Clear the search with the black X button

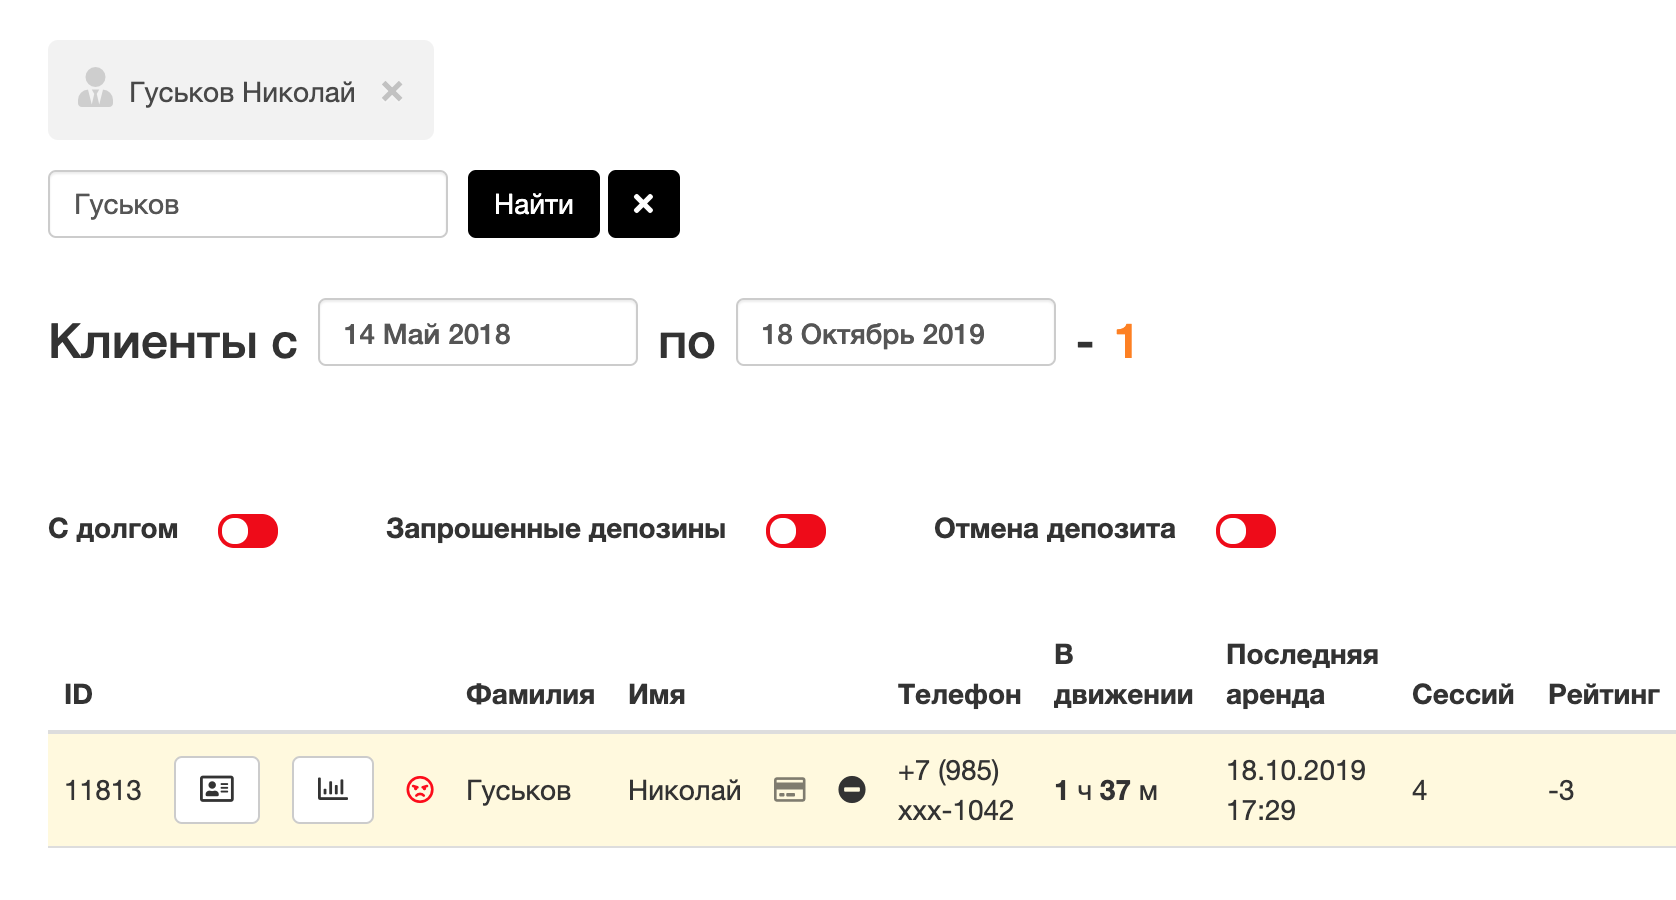pos(644,204)
